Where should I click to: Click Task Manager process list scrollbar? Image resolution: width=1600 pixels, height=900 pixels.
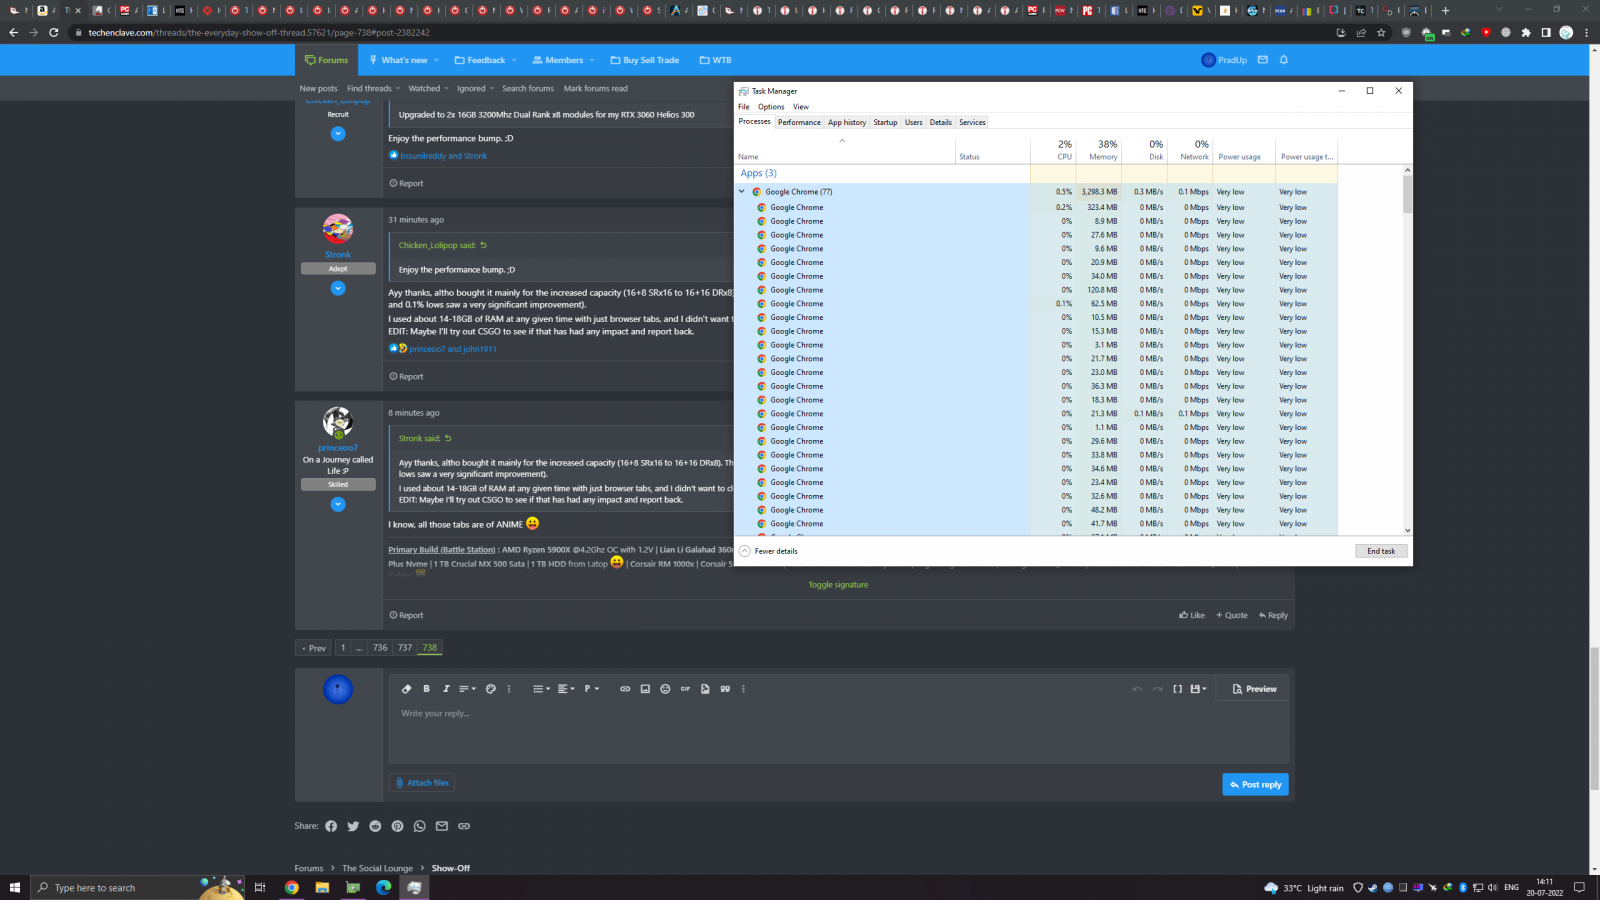tap(1408, 194)
